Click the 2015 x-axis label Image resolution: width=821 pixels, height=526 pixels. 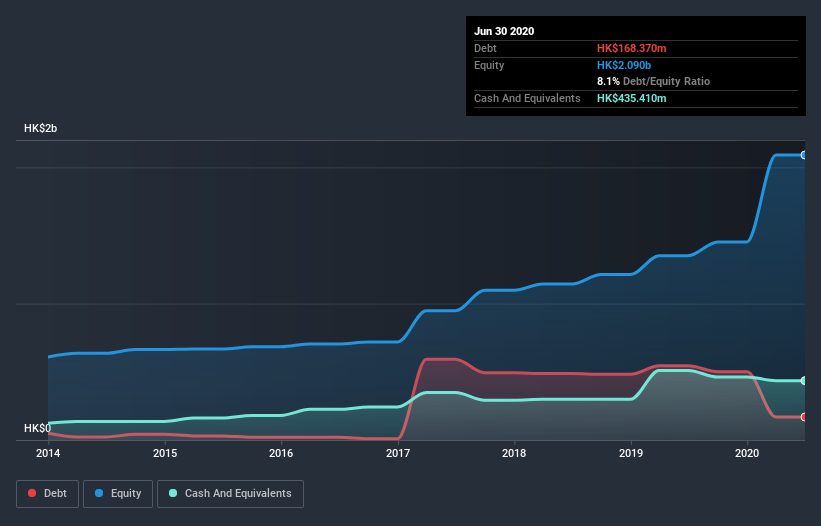click(165, 453)
